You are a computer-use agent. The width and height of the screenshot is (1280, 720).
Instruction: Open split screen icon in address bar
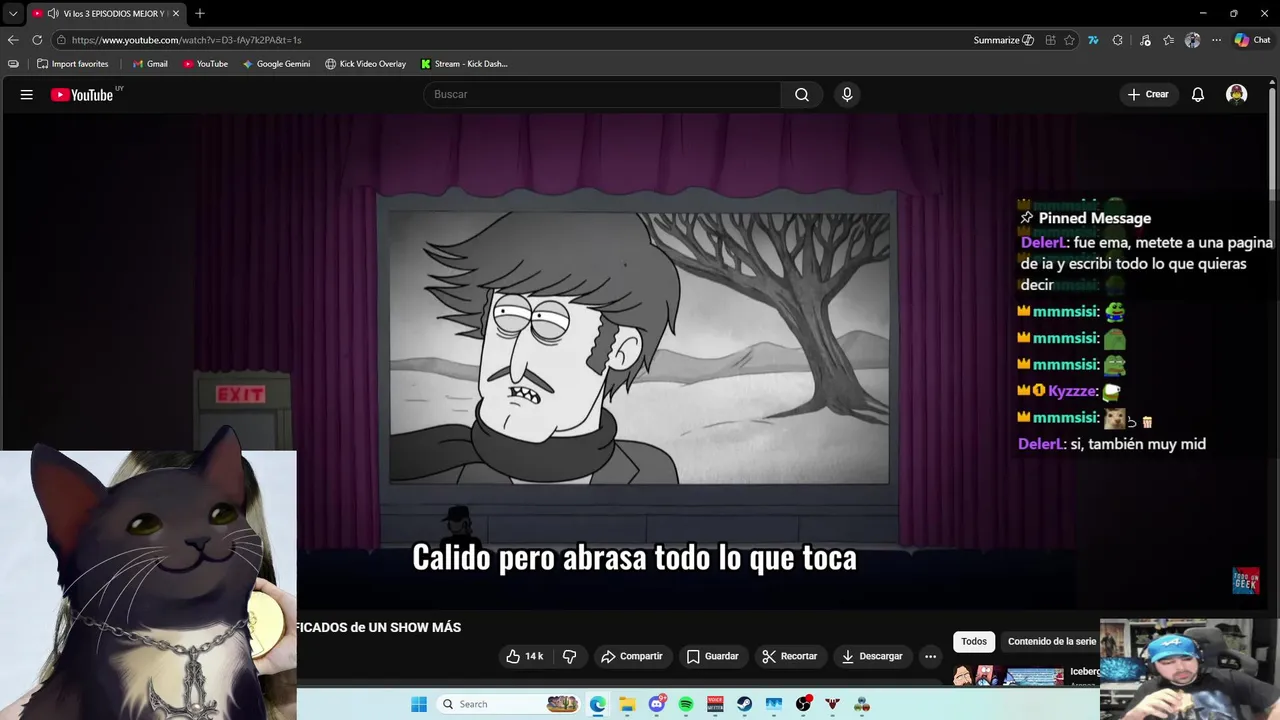(x=1050, y=40)
